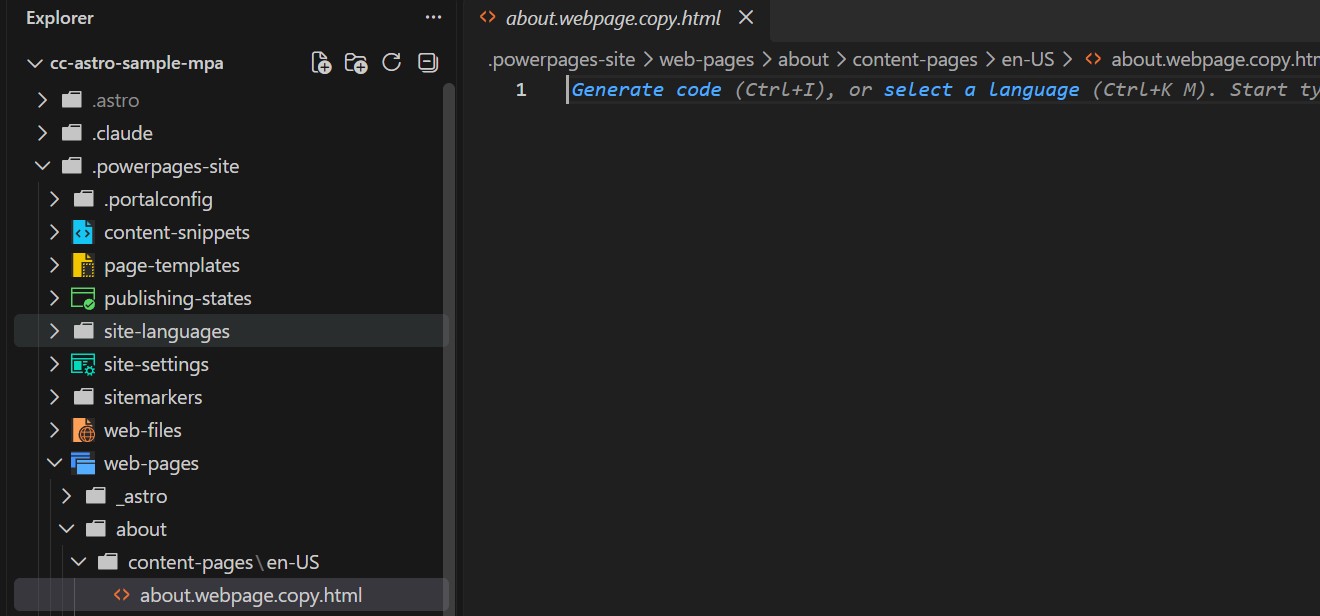Click the content-snippets folder icon

83,232
